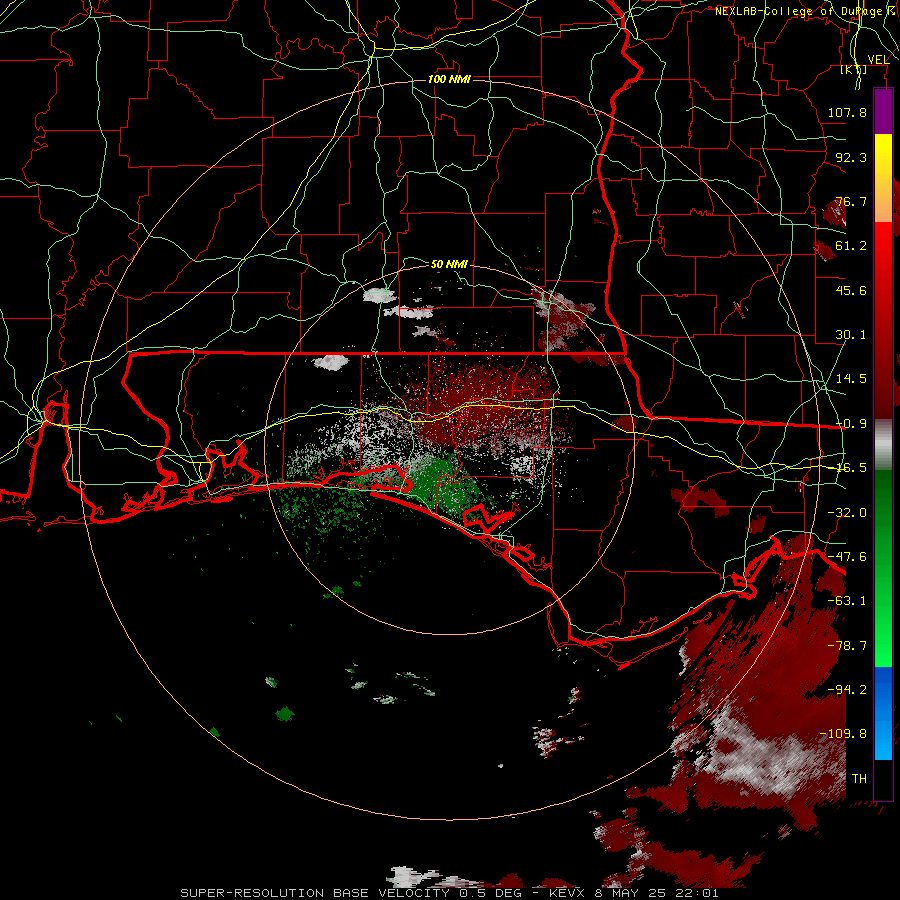Click the 45.6 legend value

pos(851,290)
